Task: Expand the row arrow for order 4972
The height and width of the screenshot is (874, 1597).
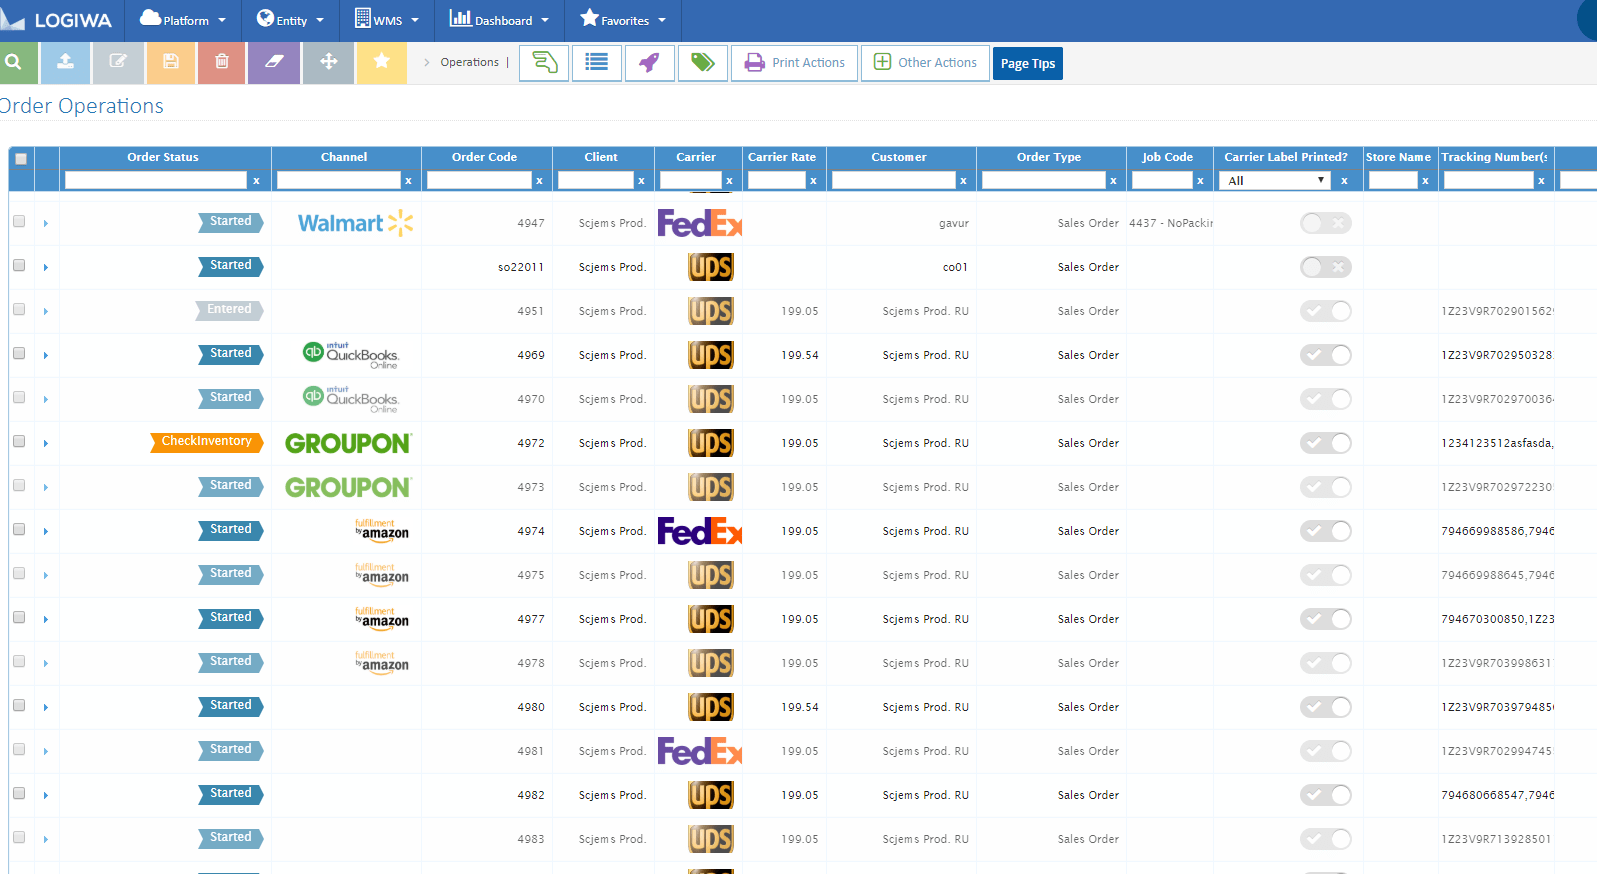Action: point(46,443)
